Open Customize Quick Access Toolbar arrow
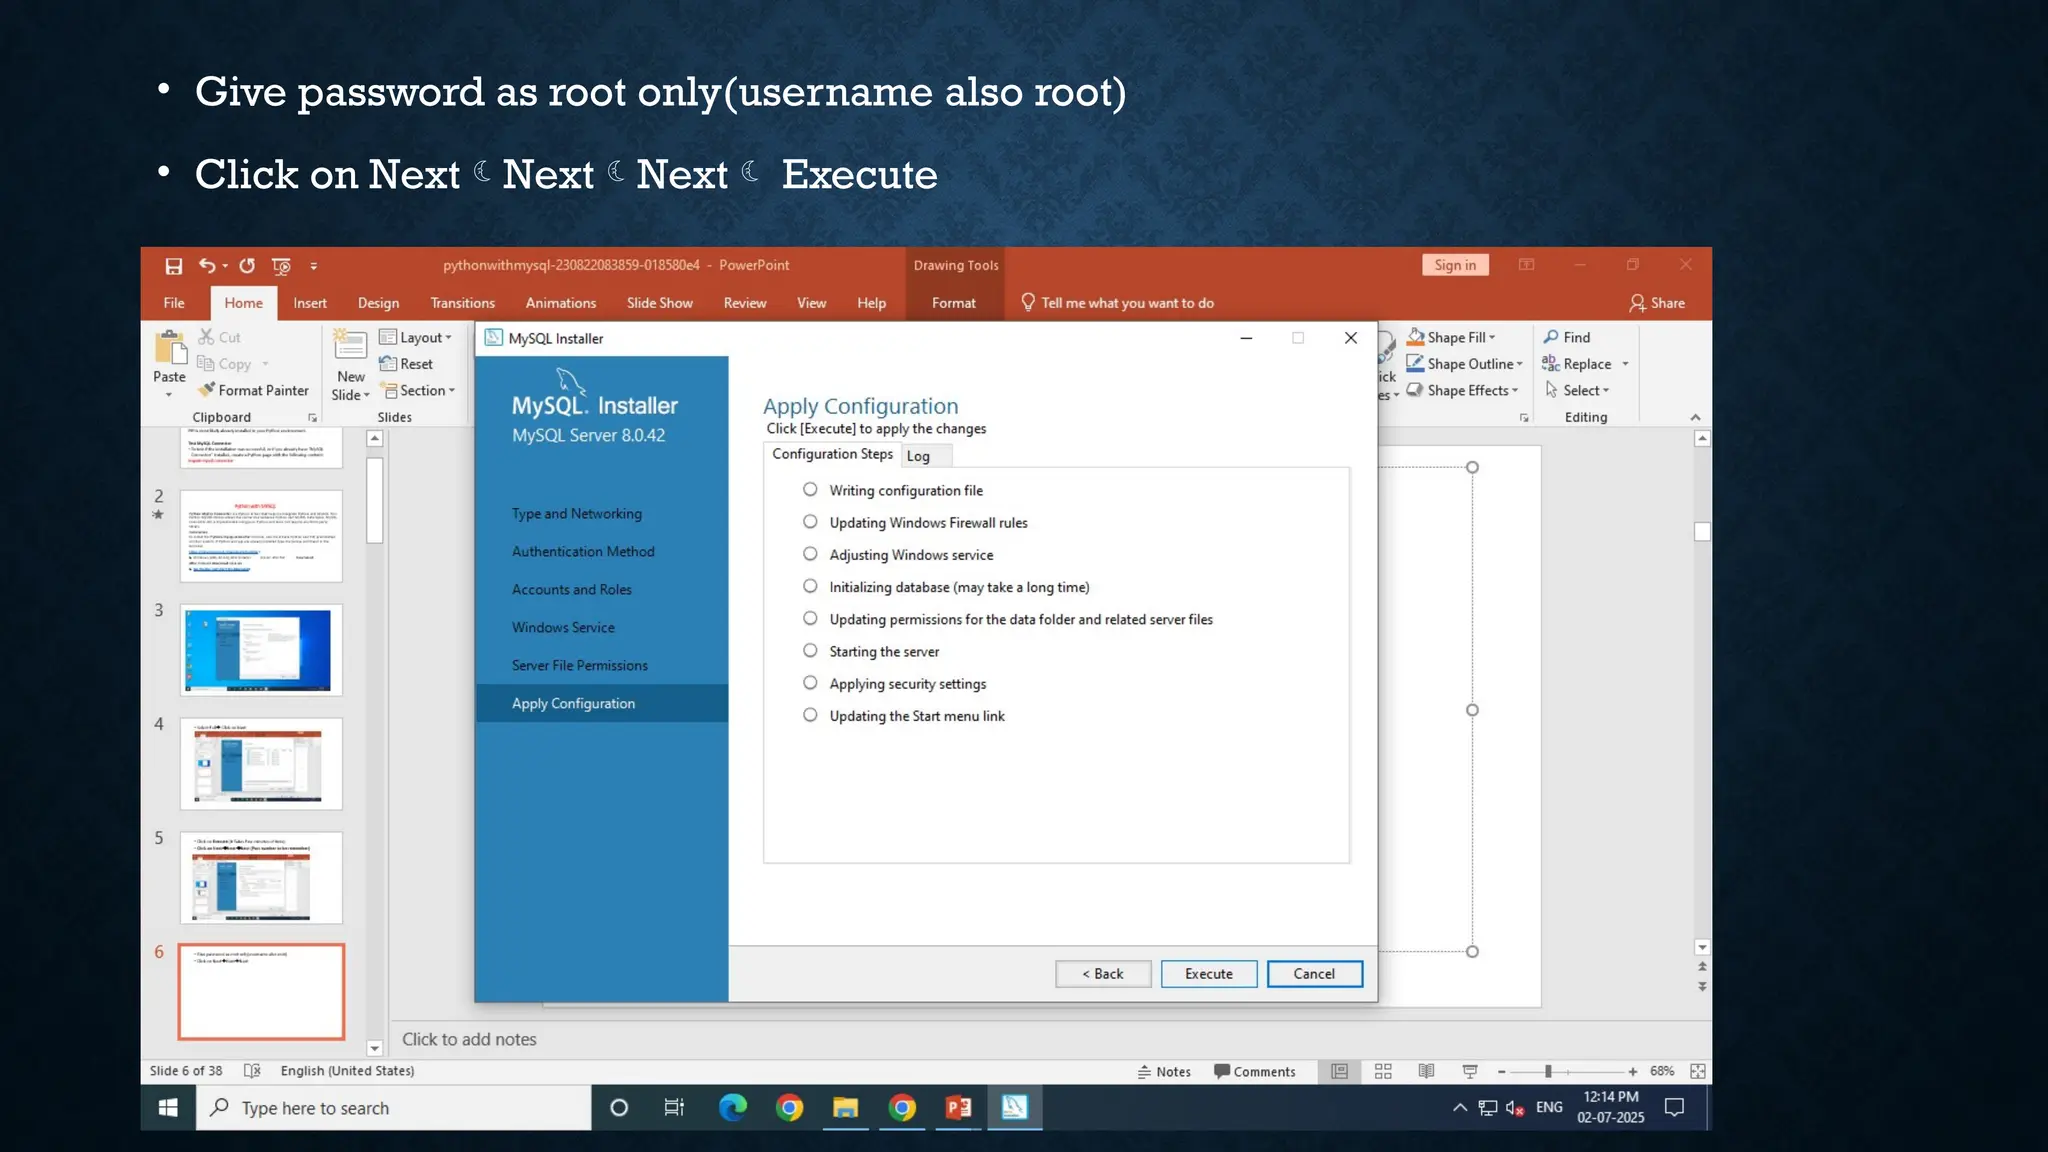 click(313, 266)
